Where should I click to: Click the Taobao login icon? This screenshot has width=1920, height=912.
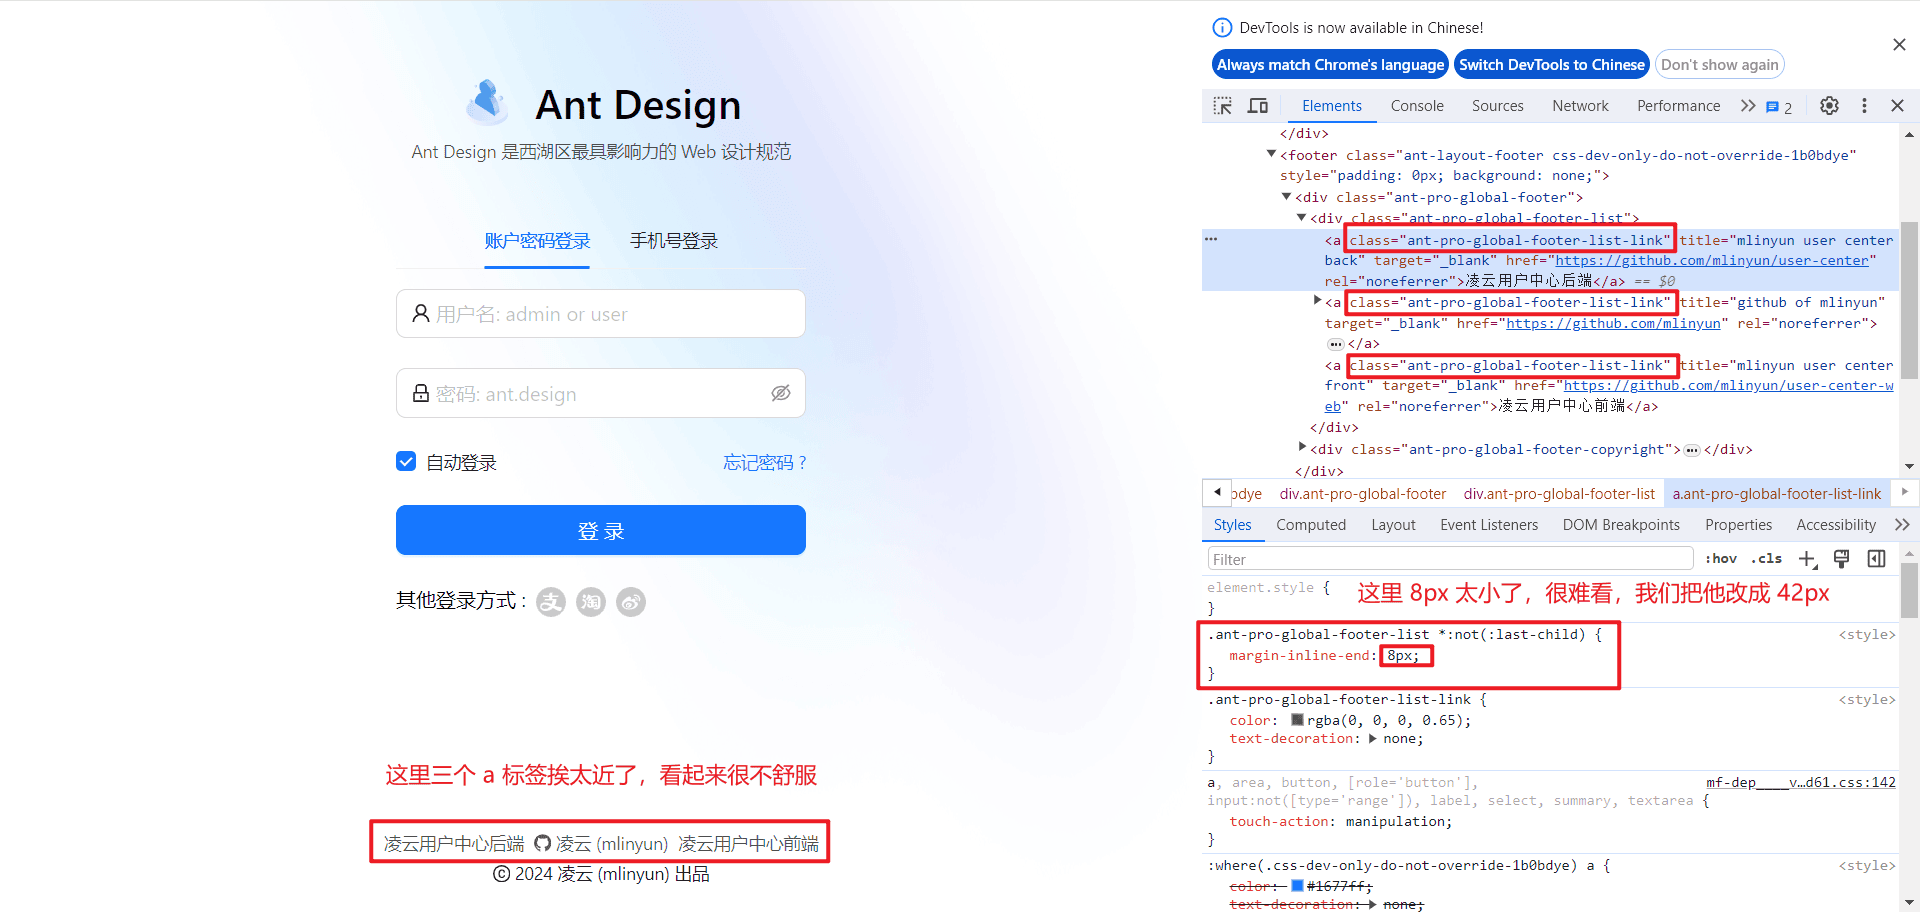(591, 602)
